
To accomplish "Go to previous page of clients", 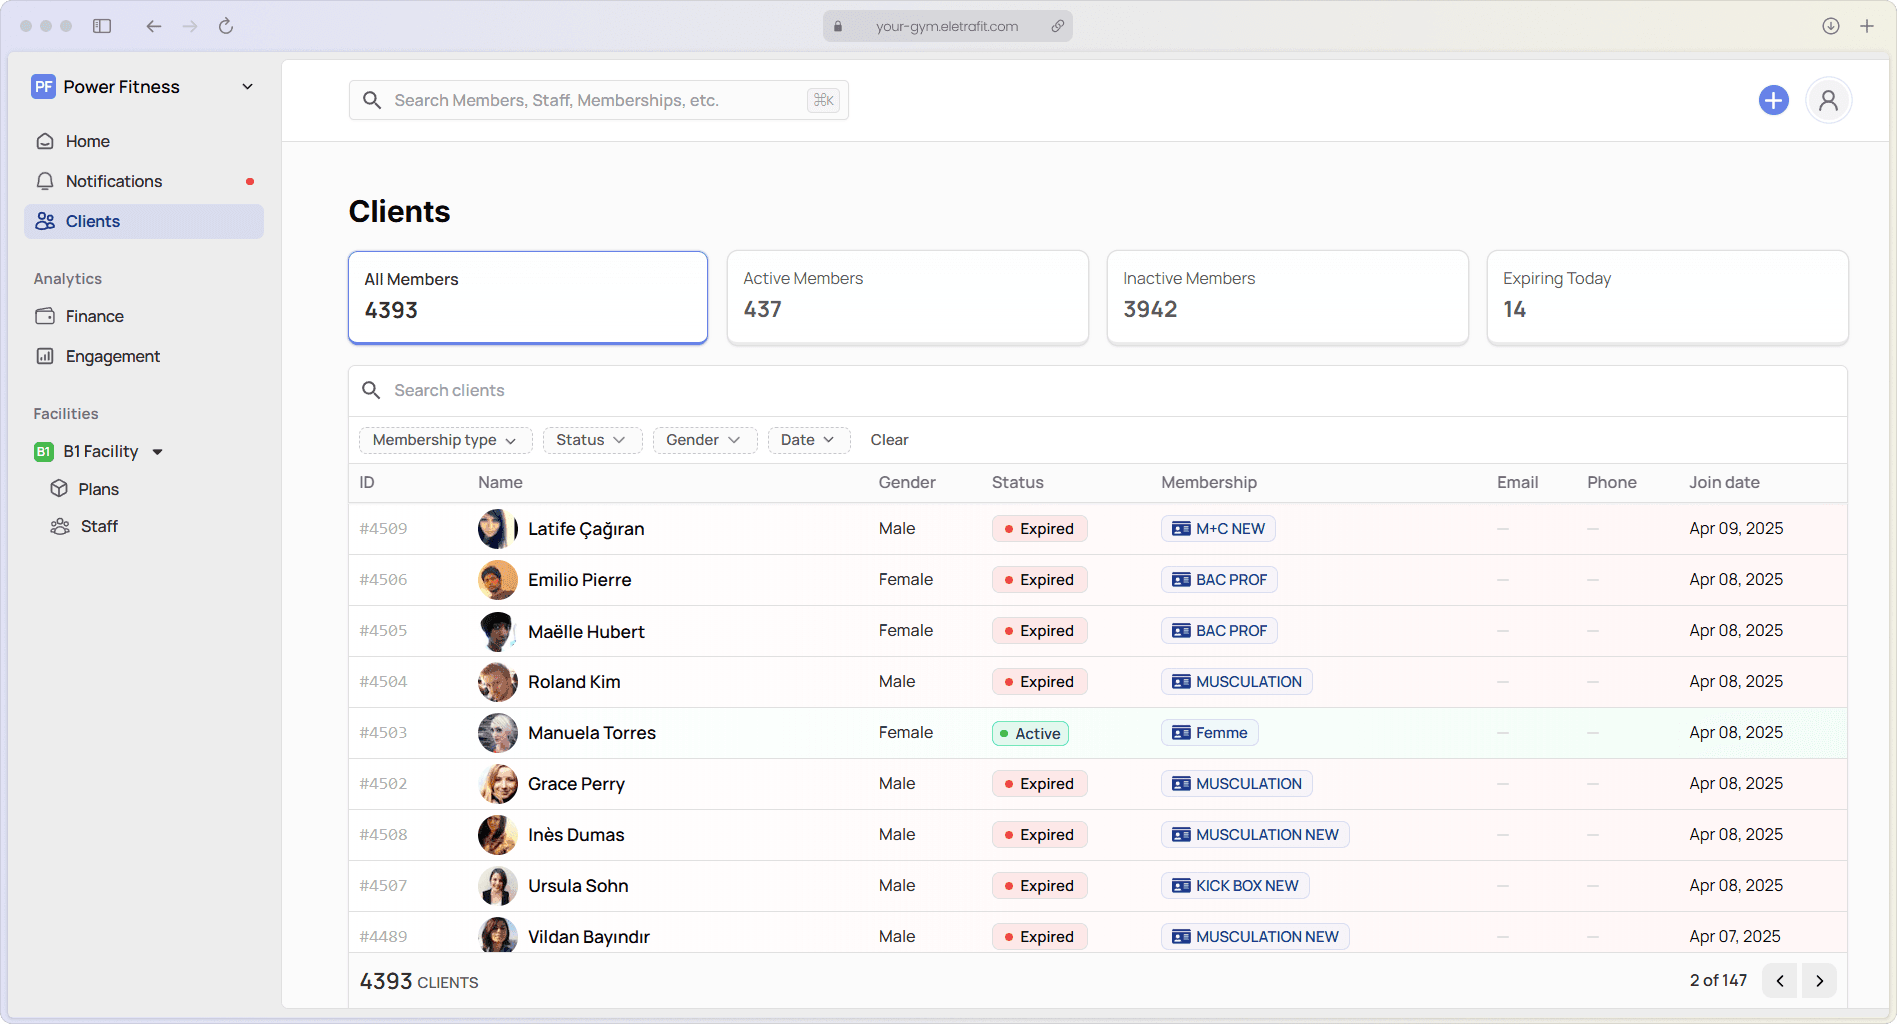I will 1780,981.
